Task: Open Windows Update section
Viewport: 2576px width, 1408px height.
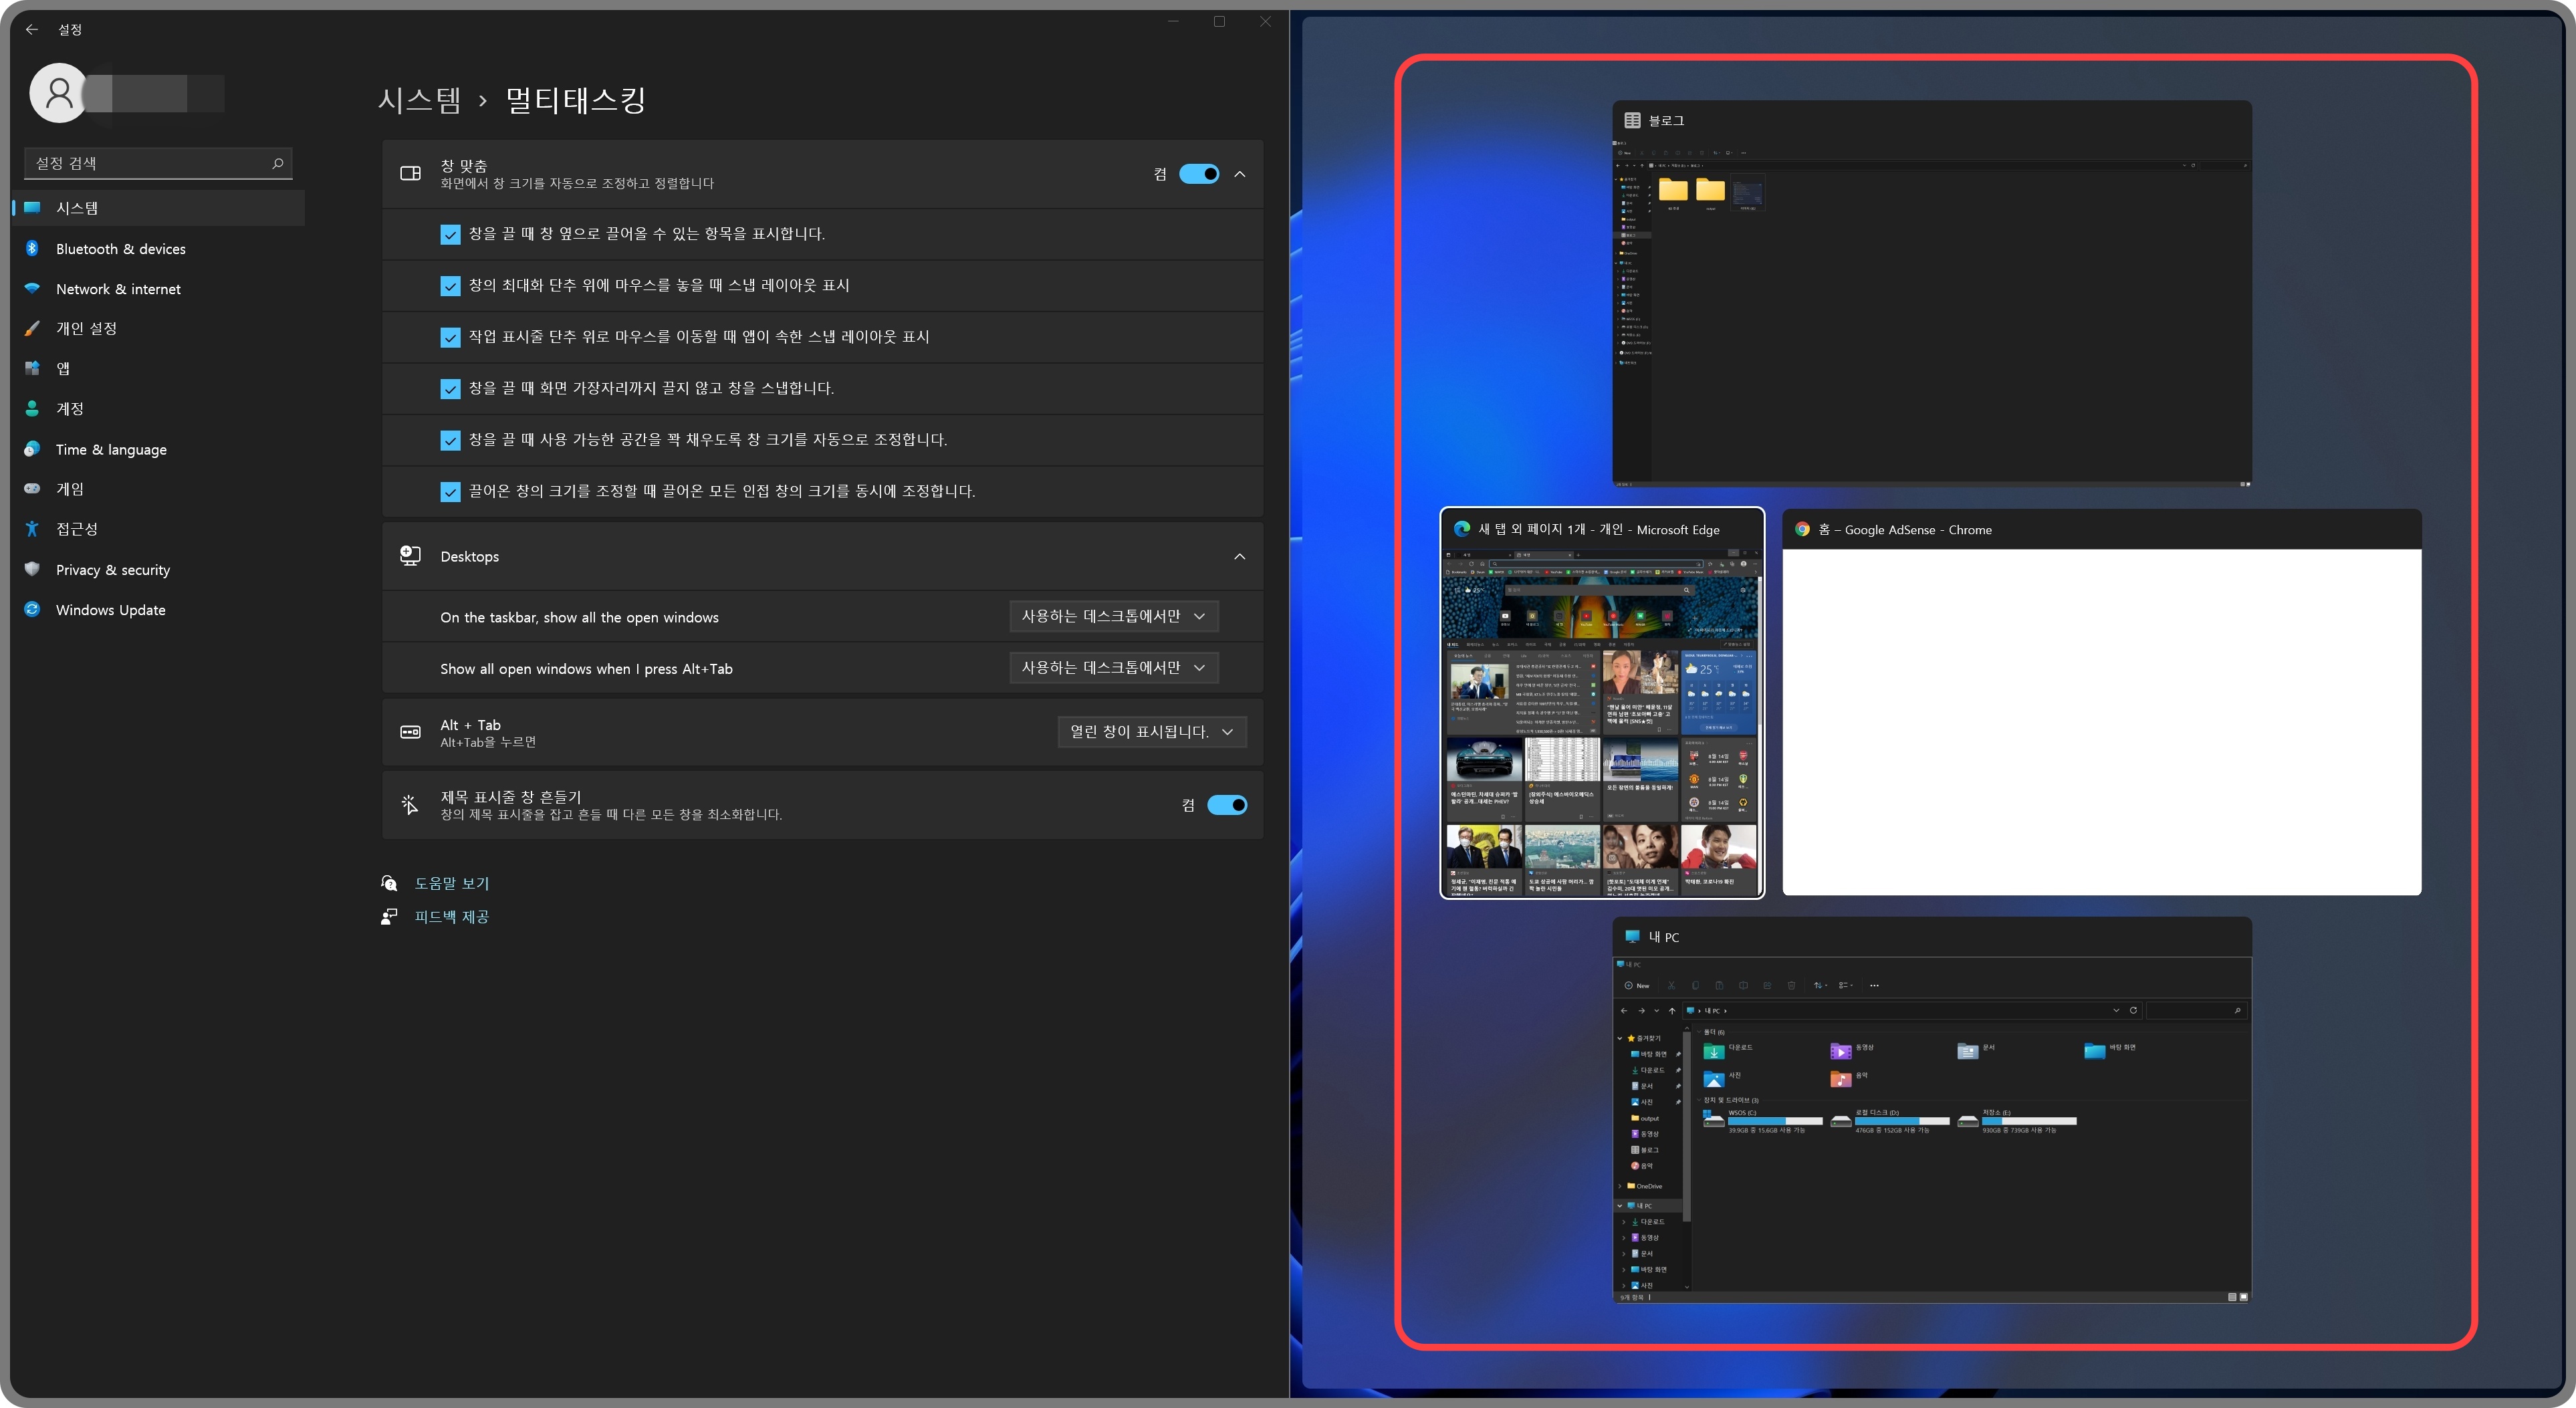Action: pos(110,610)
